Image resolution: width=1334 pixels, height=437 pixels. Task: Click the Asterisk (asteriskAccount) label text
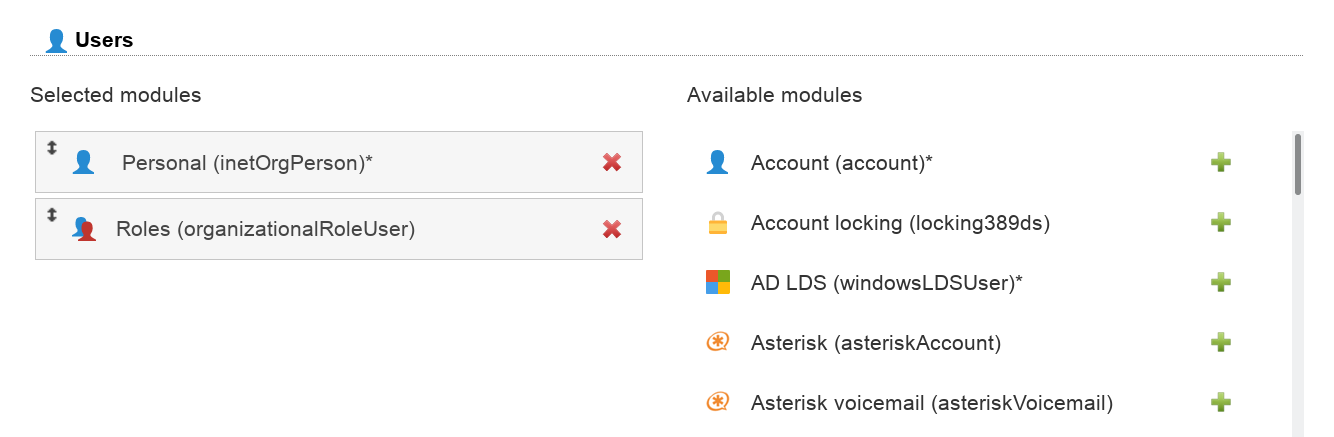(x=875, y=343)
